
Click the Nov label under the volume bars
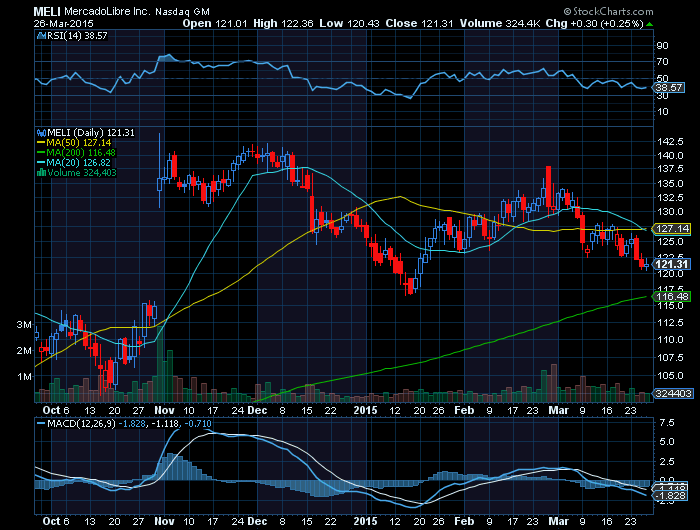(x=164, y=410)
